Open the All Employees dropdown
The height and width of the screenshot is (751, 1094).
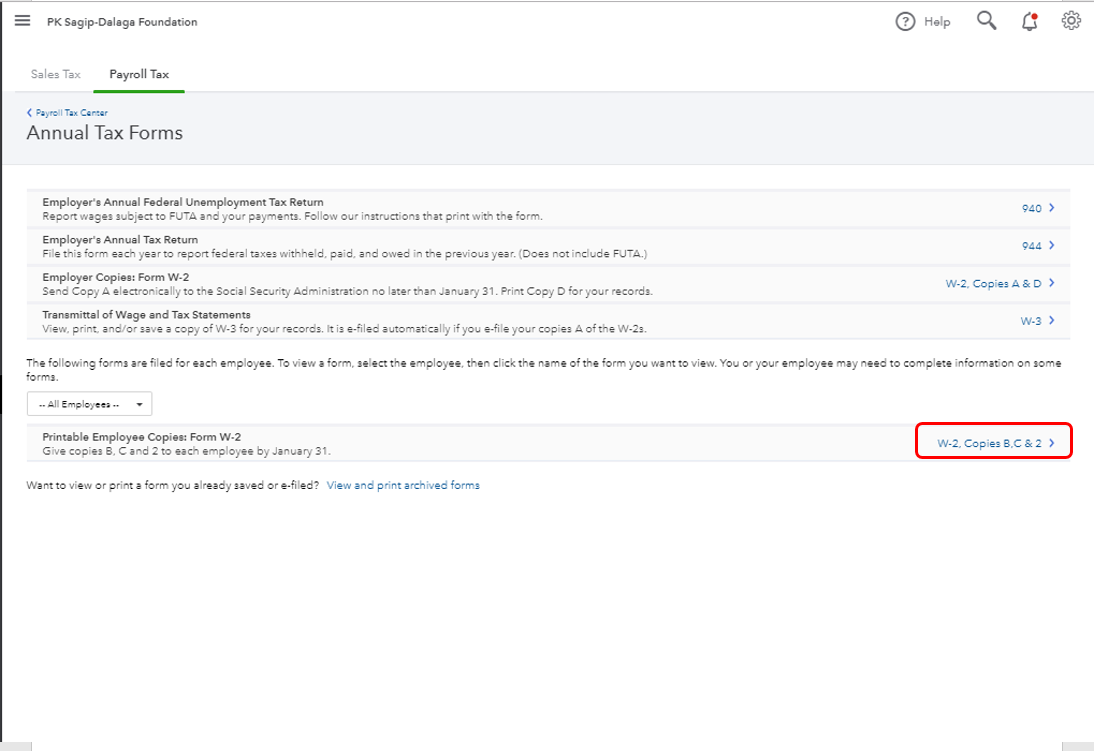[x=89, y=404]
